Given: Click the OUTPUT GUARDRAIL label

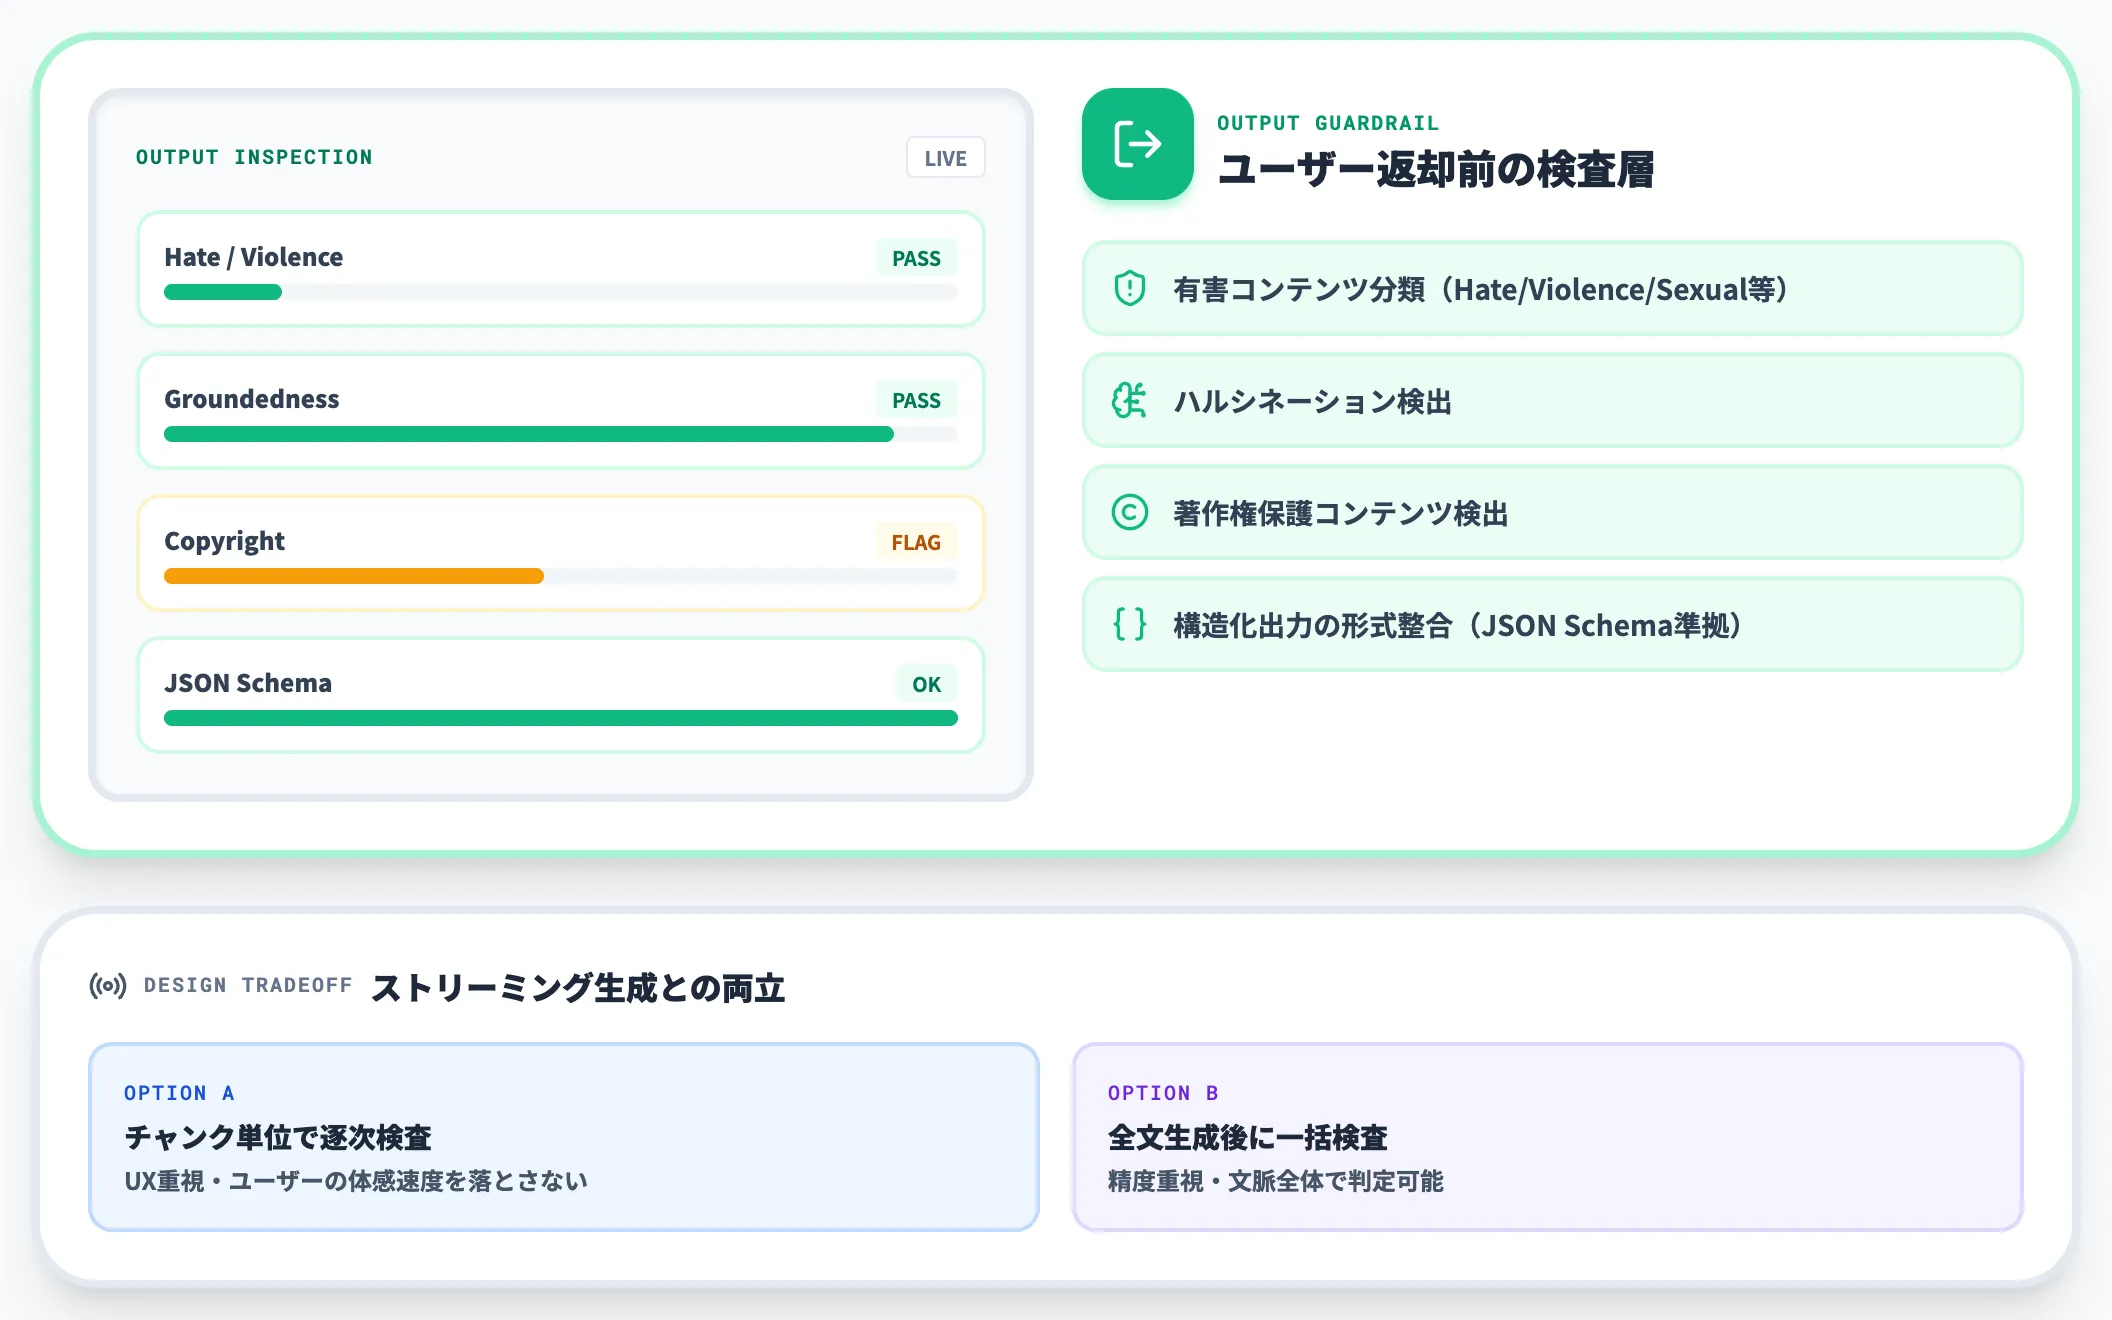Looking at the screenshot, I should (x=1328, y=123).
